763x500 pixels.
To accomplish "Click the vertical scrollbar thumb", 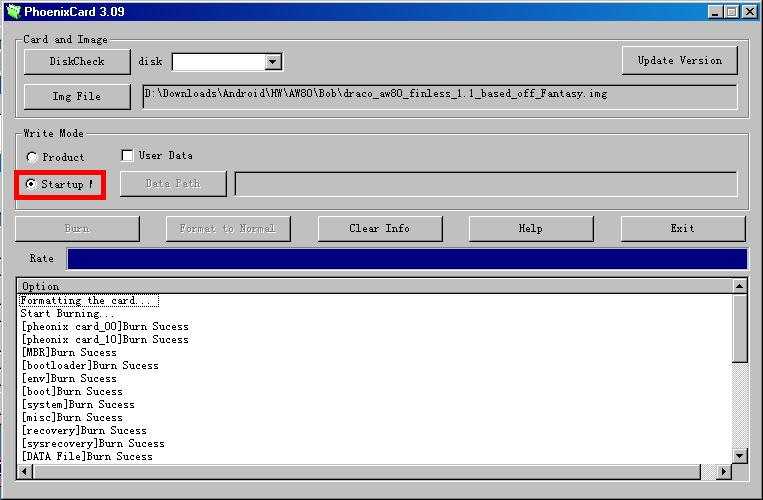I will pyautogui.click(x=740, y=328).
